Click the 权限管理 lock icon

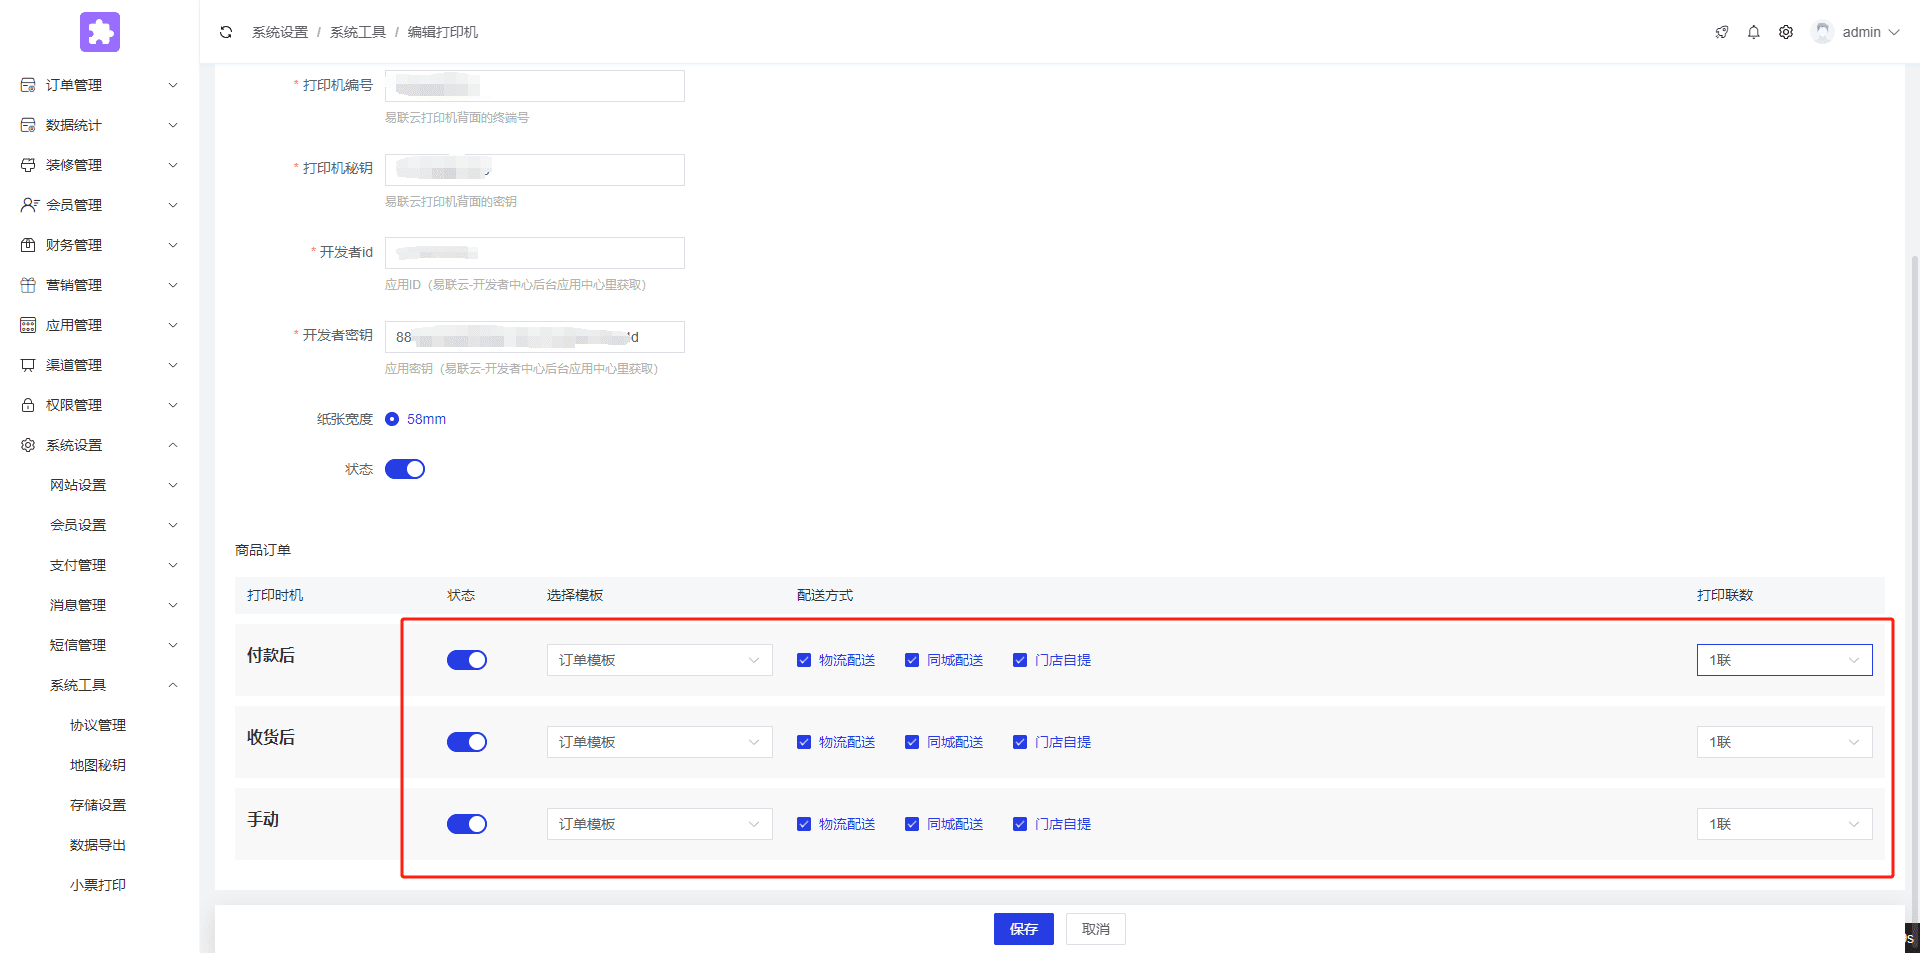coord(28,405)
